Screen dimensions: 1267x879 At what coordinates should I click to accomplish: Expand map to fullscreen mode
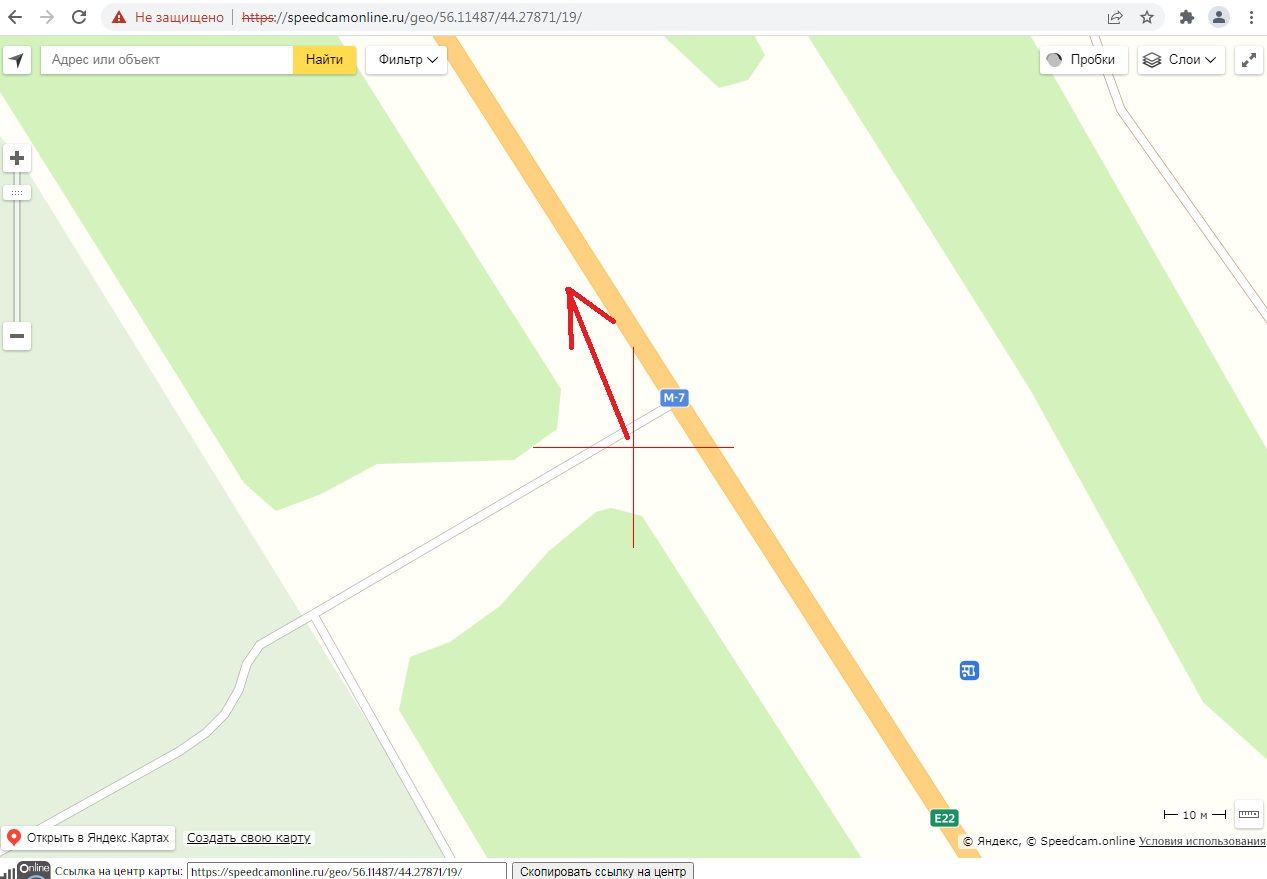tap(1248, 60)
